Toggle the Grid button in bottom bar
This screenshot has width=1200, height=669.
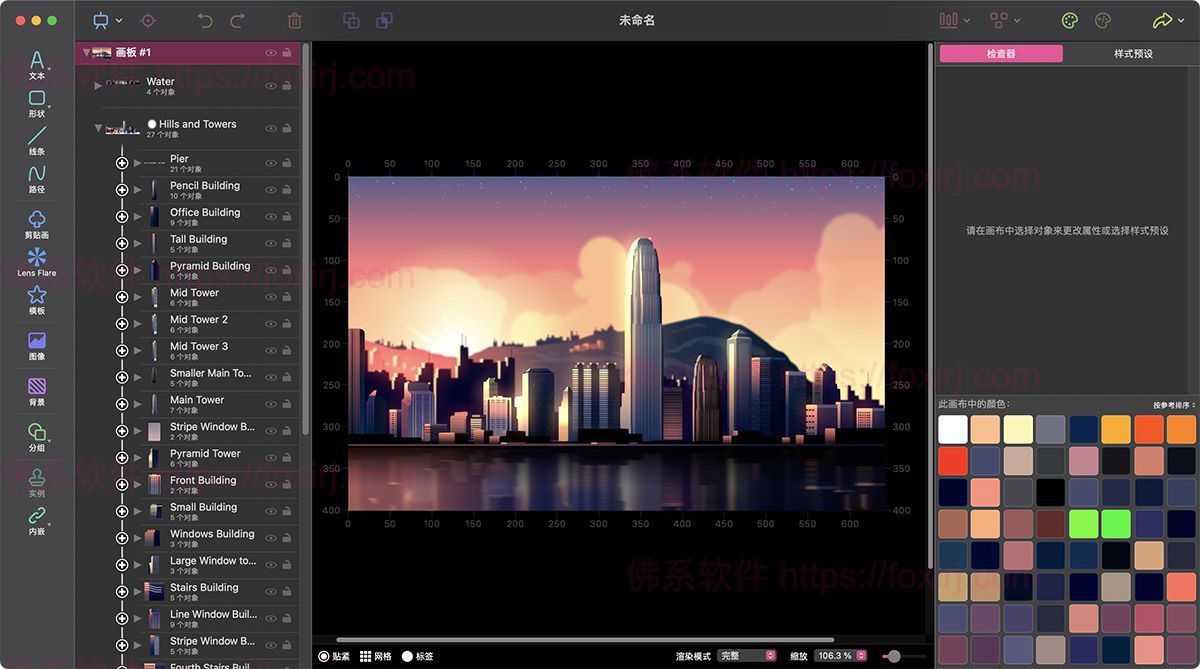pyautogui.click(x=366, y=656)
